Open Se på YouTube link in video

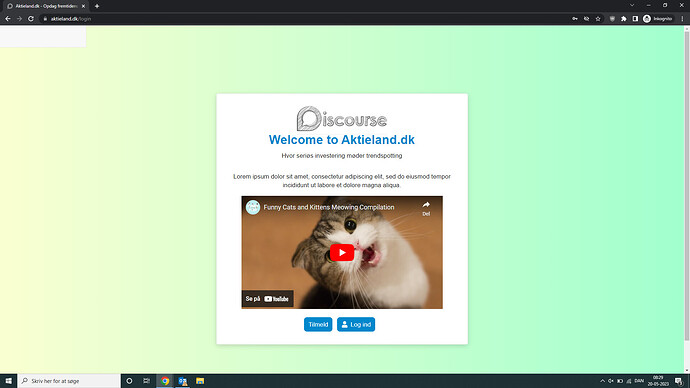(268, 299)
